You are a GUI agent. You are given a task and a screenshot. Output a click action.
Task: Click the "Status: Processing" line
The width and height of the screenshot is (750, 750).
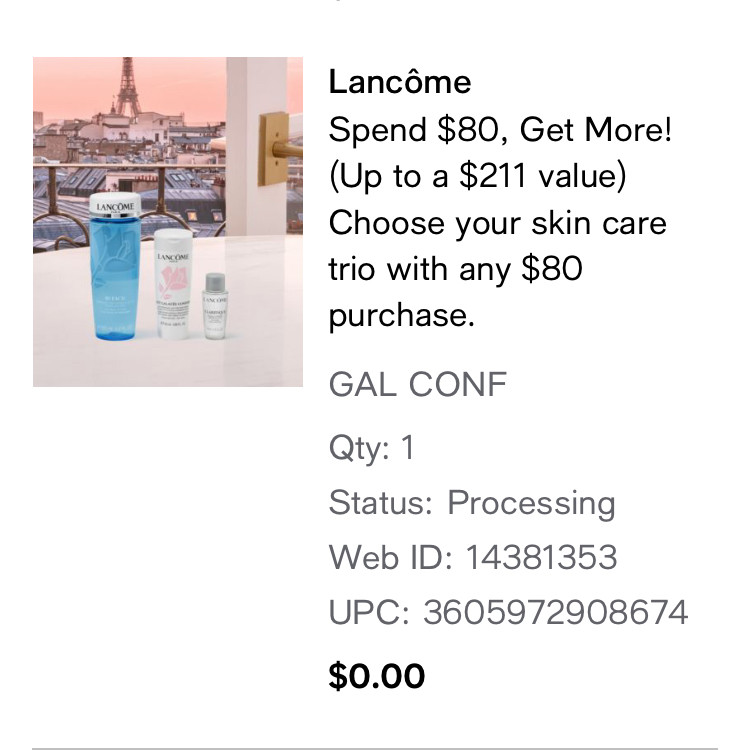pyautogui.click(x=471, y=502)
